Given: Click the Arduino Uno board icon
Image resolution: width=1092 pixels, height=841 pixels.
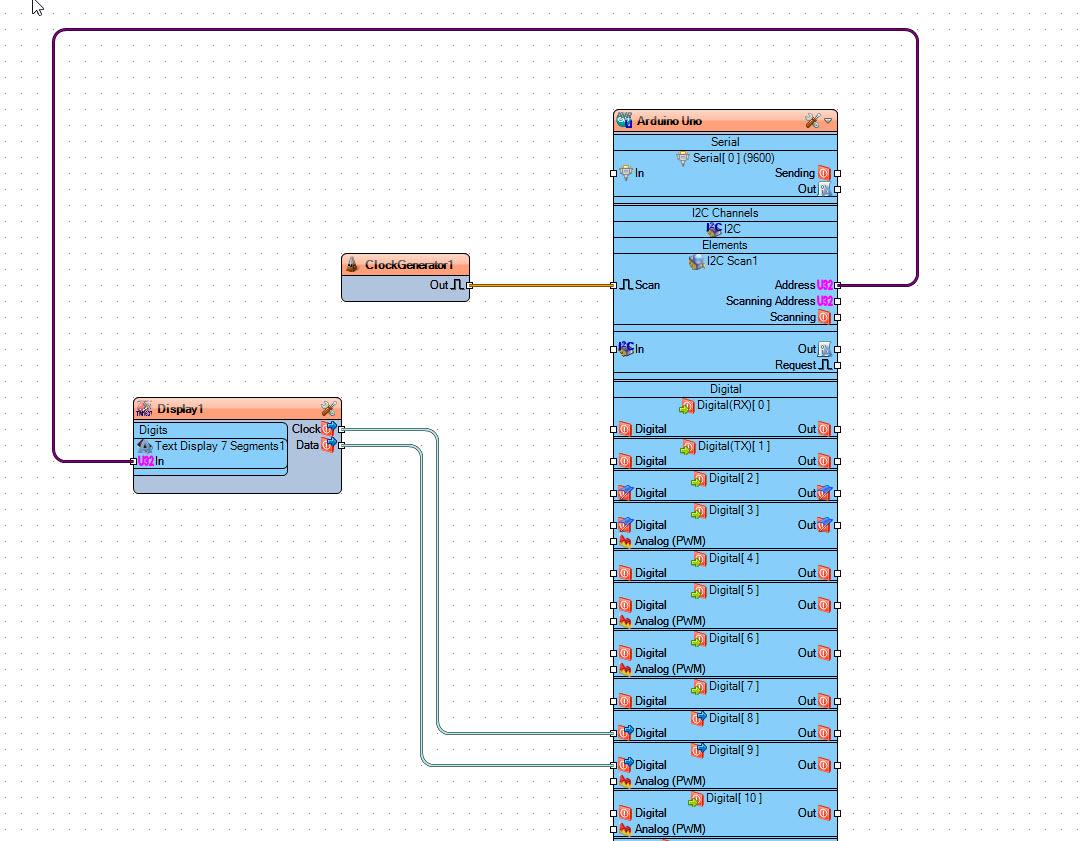Looking at the screenshot, I should [625, 120].
